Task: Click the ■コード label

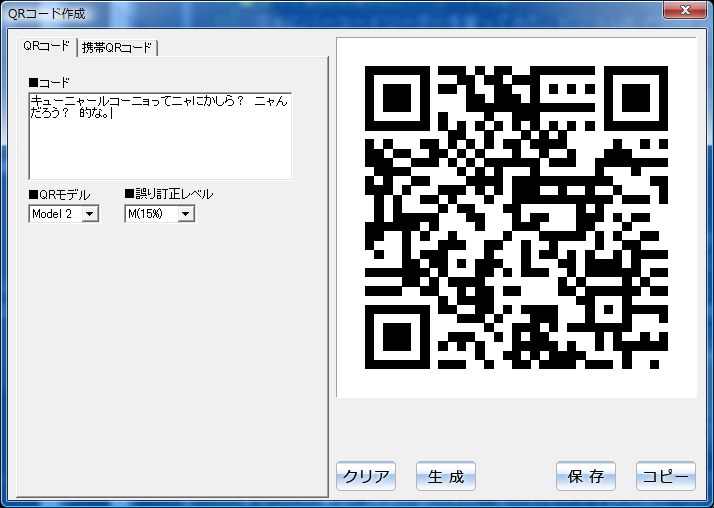Action: tap(49, 82)
